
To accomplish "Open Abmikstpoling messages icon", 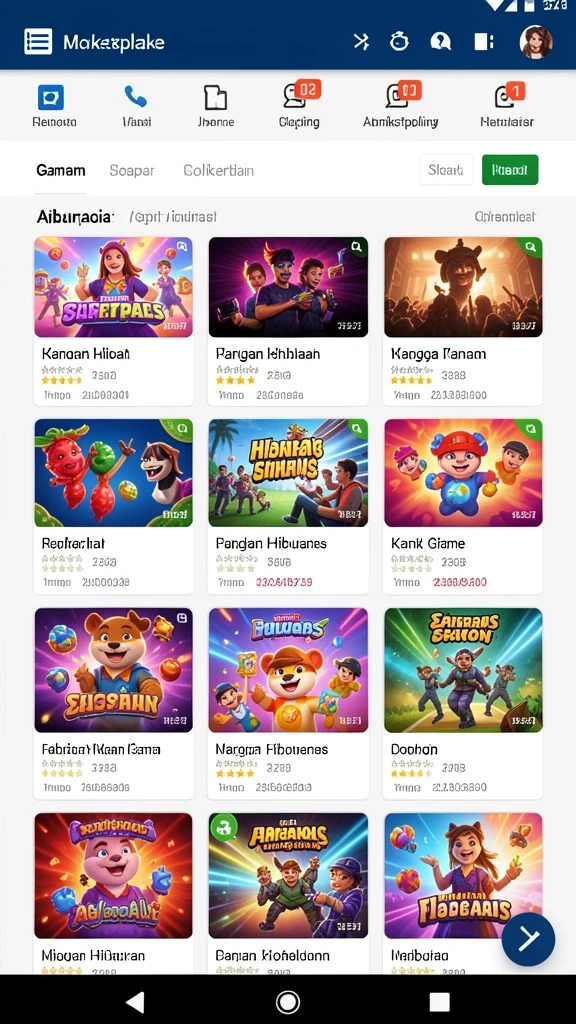I will click(401, 95).
